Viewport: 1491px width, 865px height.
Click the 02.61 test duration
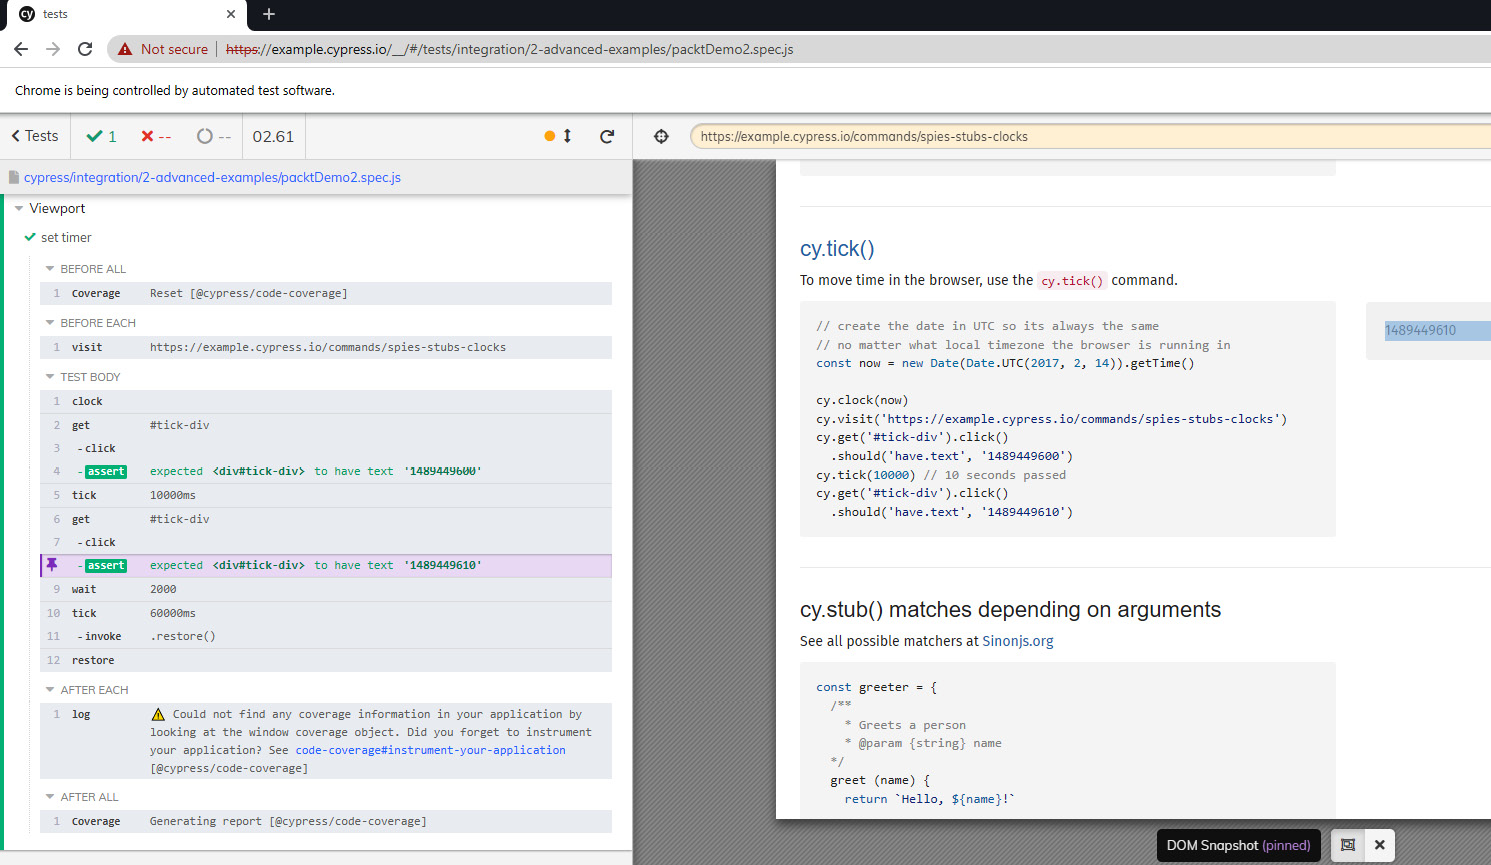(273, 136)
